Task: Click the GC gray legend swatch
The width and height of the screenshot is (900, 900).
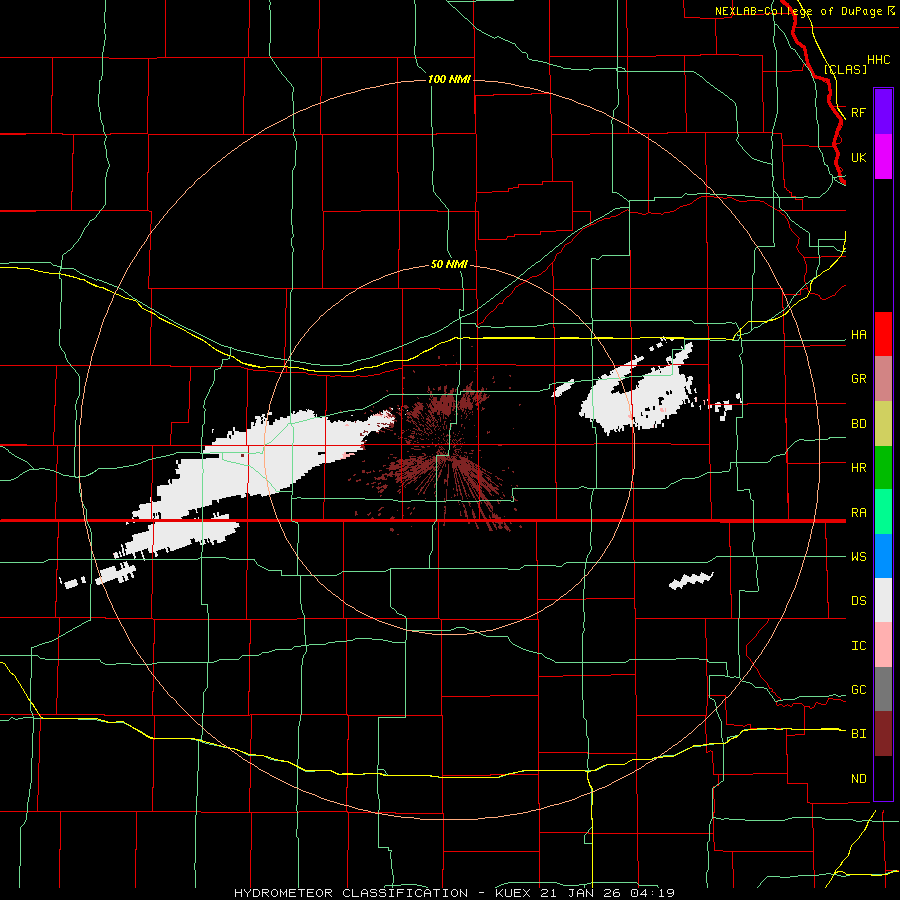Action: [883, 689]
